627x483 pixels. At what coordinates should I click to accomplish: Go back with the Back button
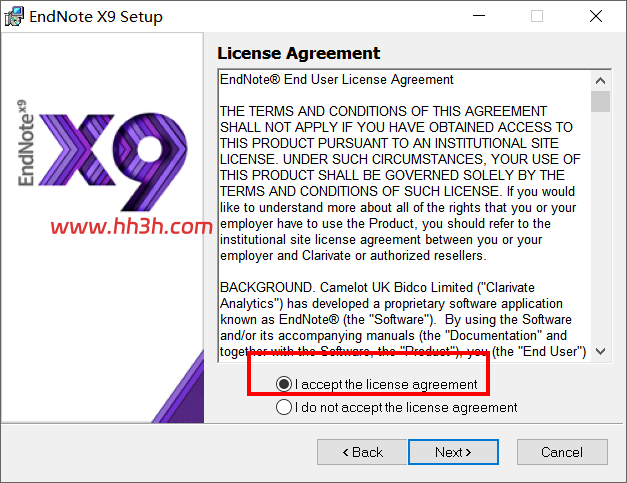tap(362, 452)
